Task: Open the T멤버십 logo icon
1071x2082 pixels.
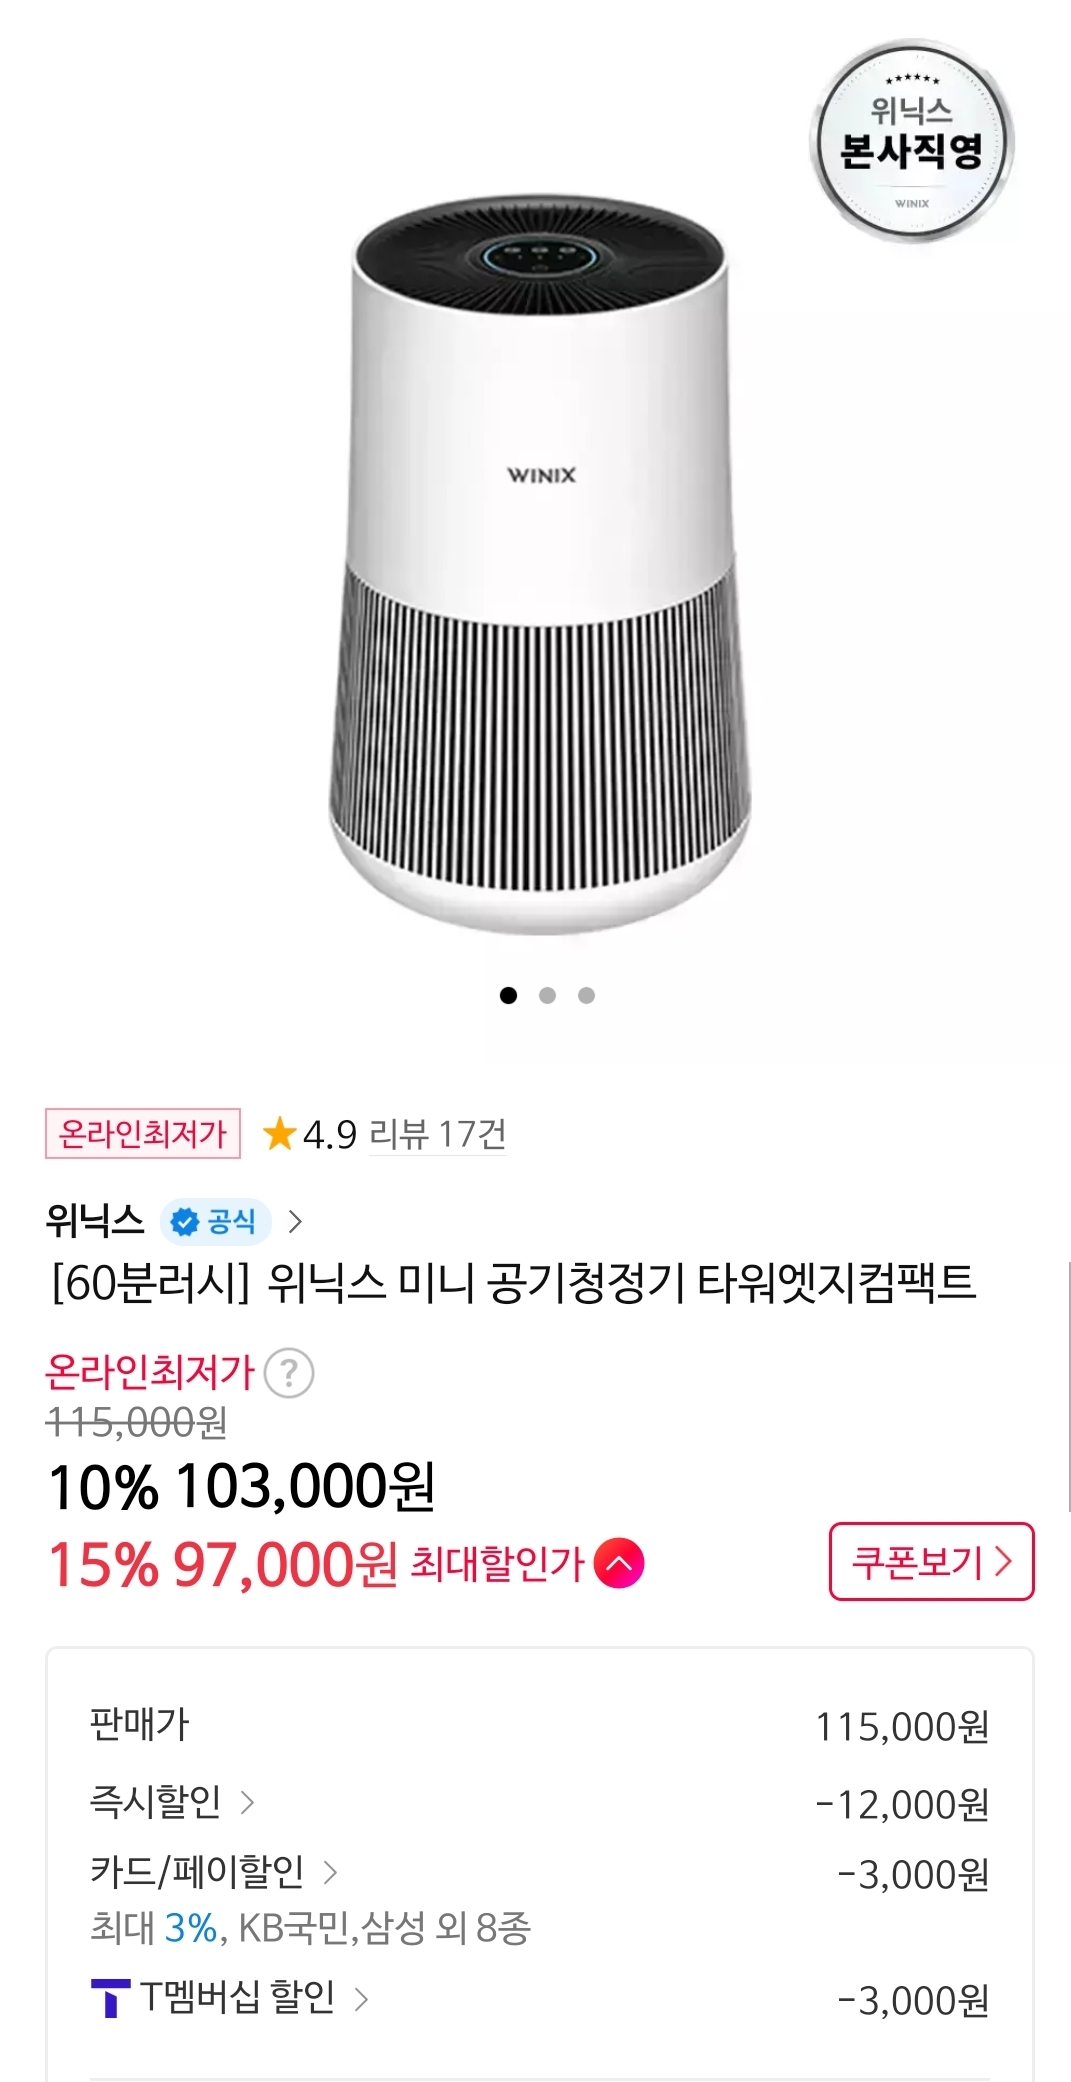Action: [x=110, y=1998]
